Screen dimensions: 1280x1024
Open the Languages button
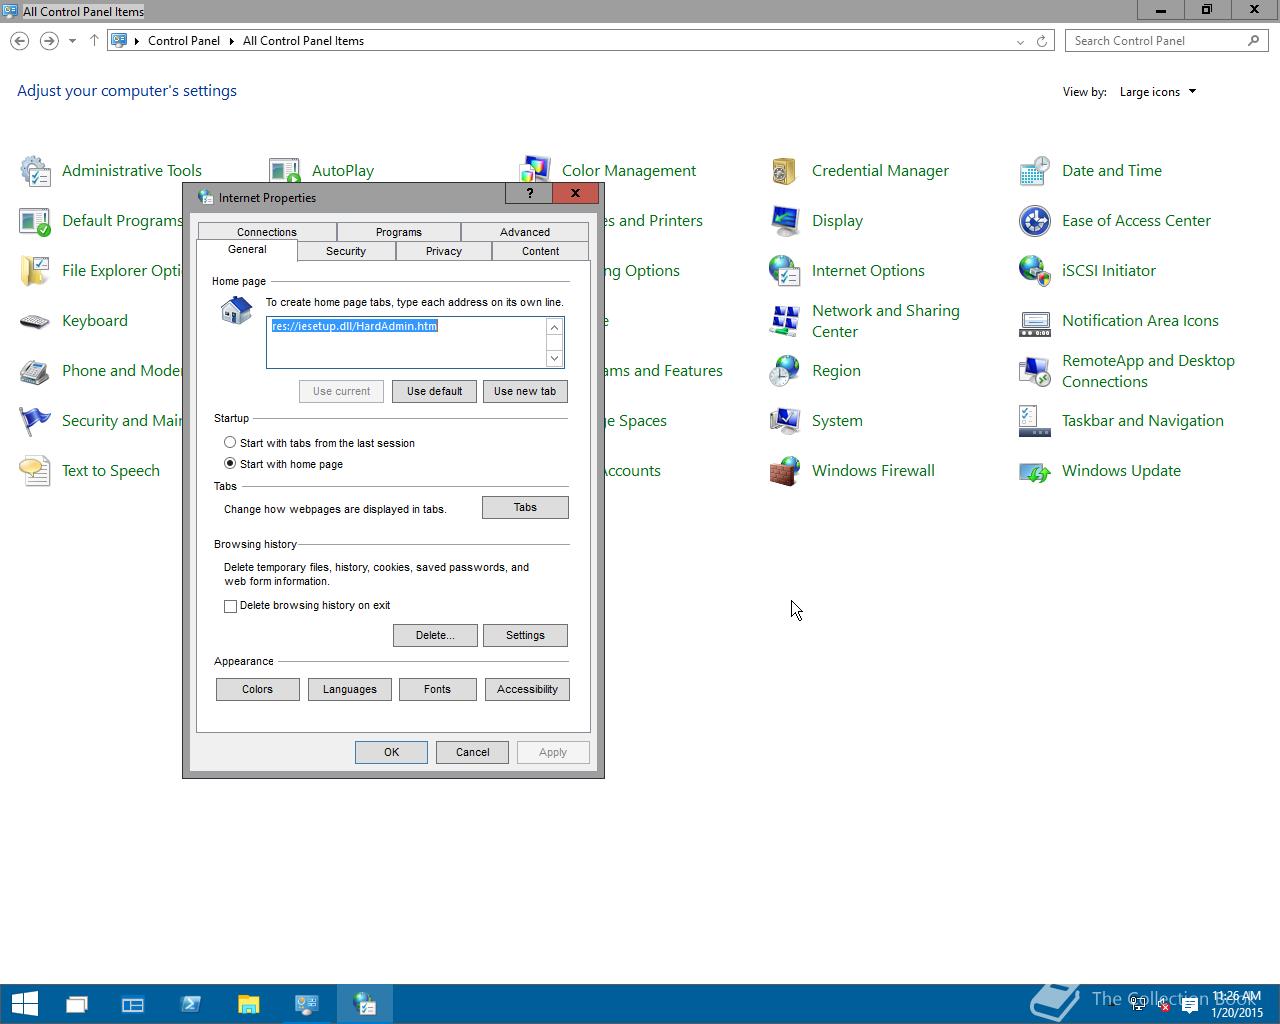pyautogui.click(x=349, y=689)
